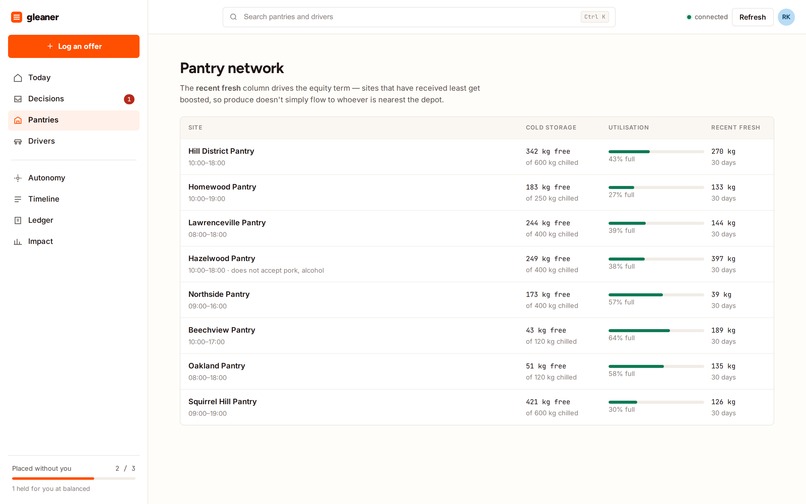This screenshot has height=504, width=806.
Task: Click the 43 kg free value
Action: tap(546, 330)
